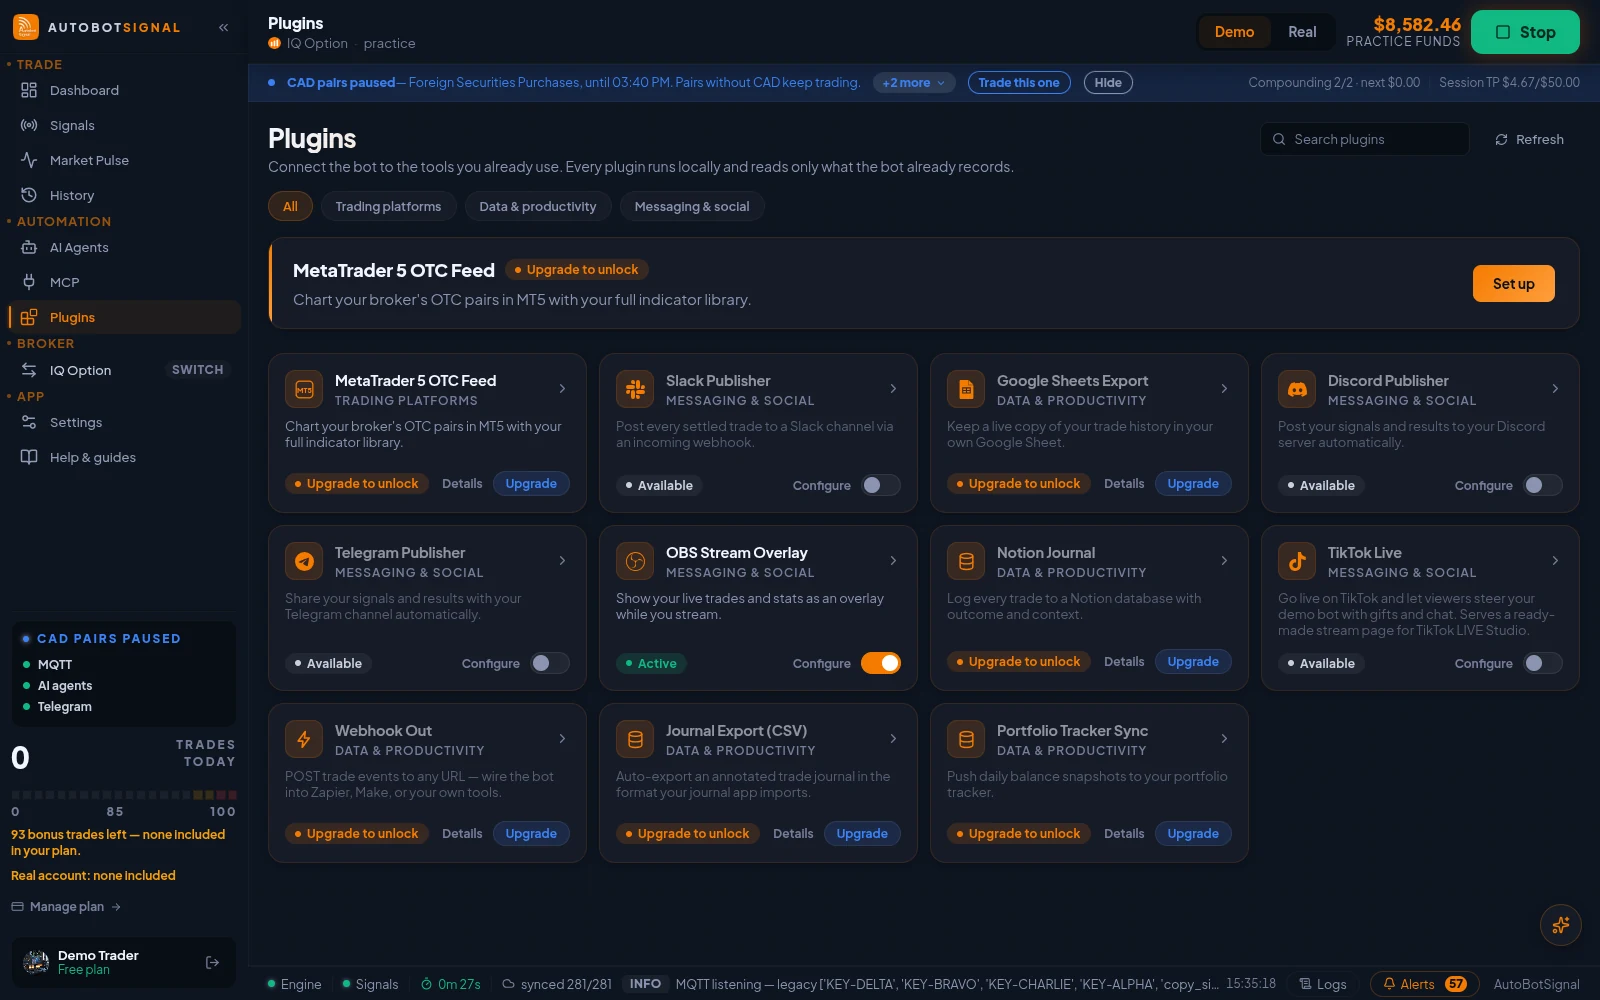This screenshot has height=1000, width=1600.
Task: Enable the Discord Publisher toggle
Action: click(x=1543, y=485)
